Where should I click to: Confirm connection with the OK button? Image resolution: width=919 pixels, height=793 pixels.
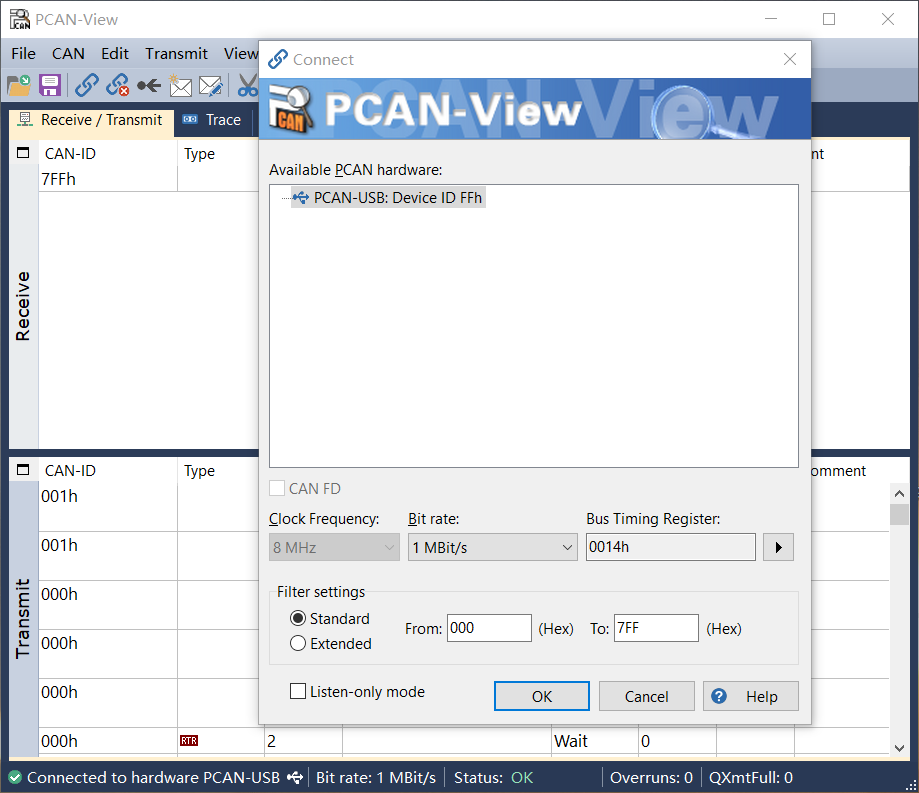[542, 696]
